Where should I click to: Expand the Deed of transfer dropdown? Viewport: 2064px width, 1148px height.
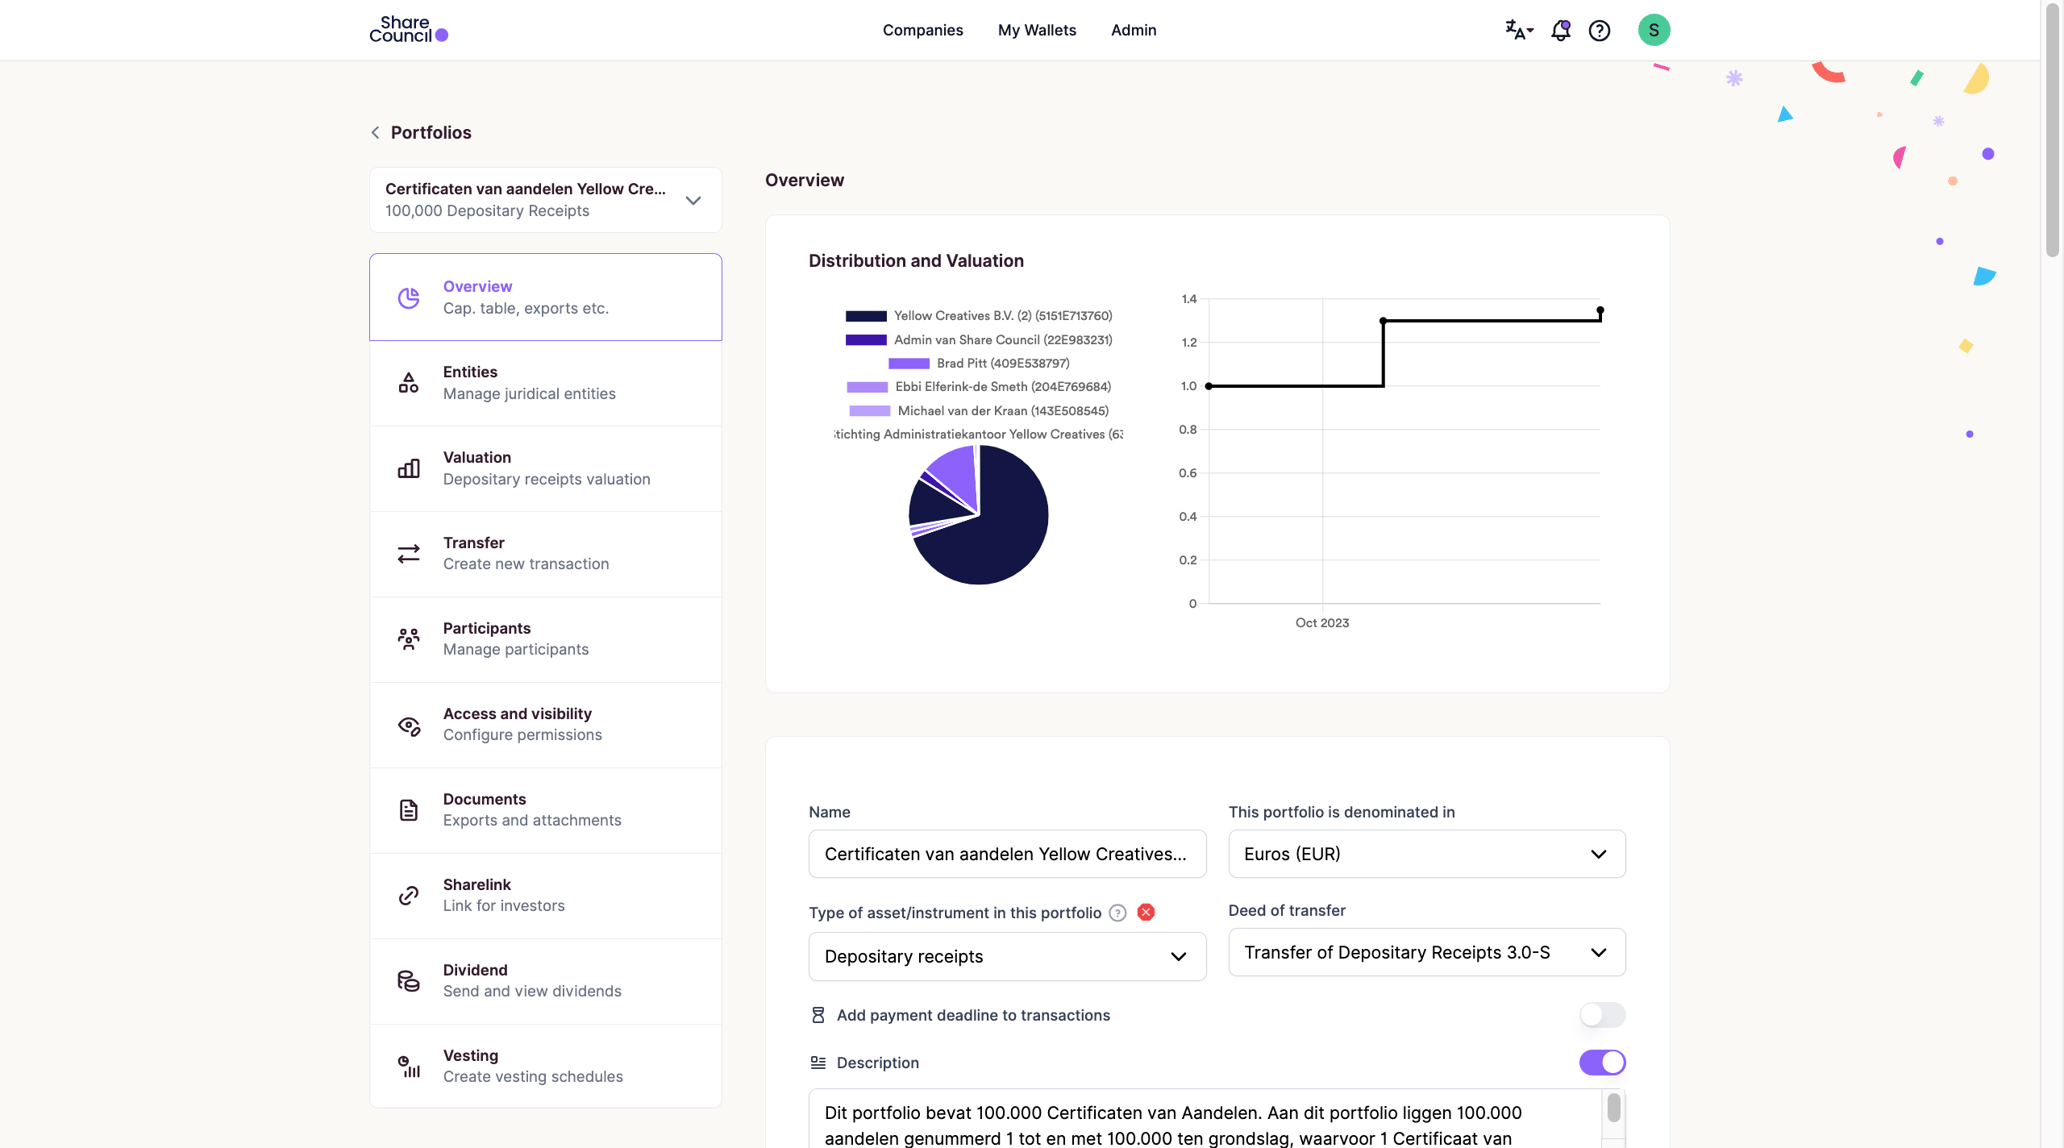coord(1597,952)
